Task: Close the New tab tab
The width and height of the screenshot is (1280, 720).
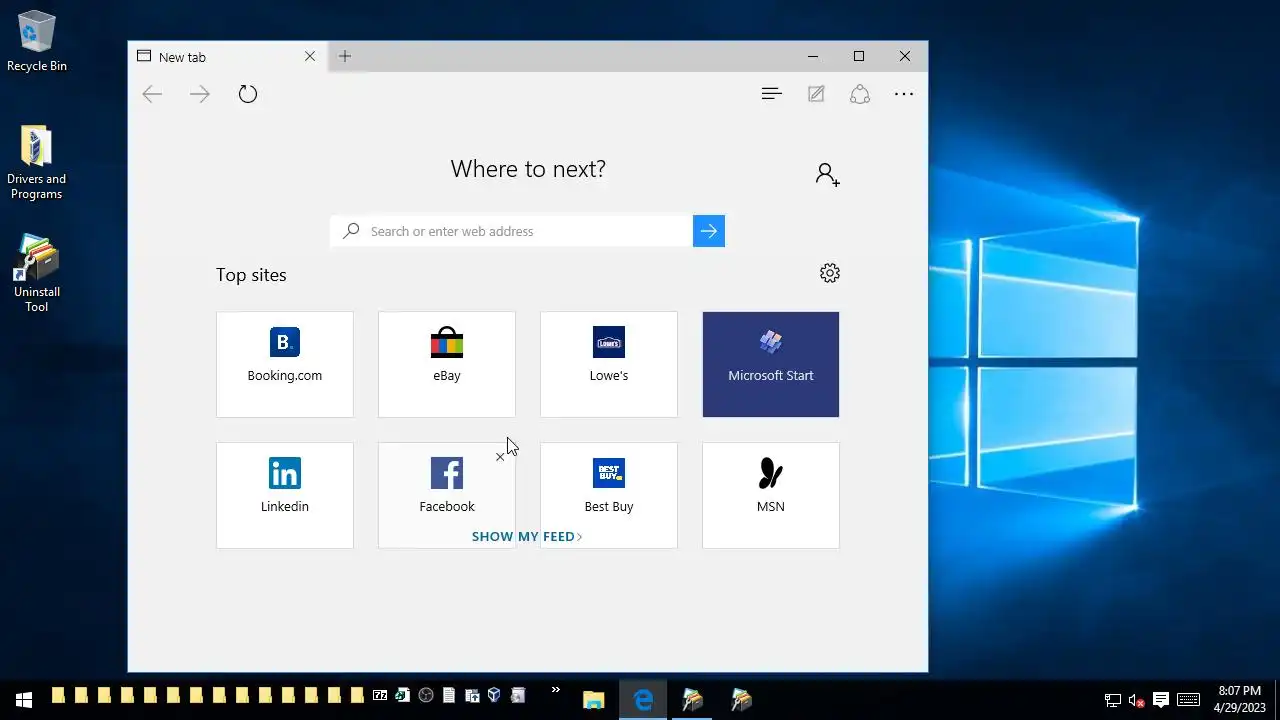Action: click(310, 56)
